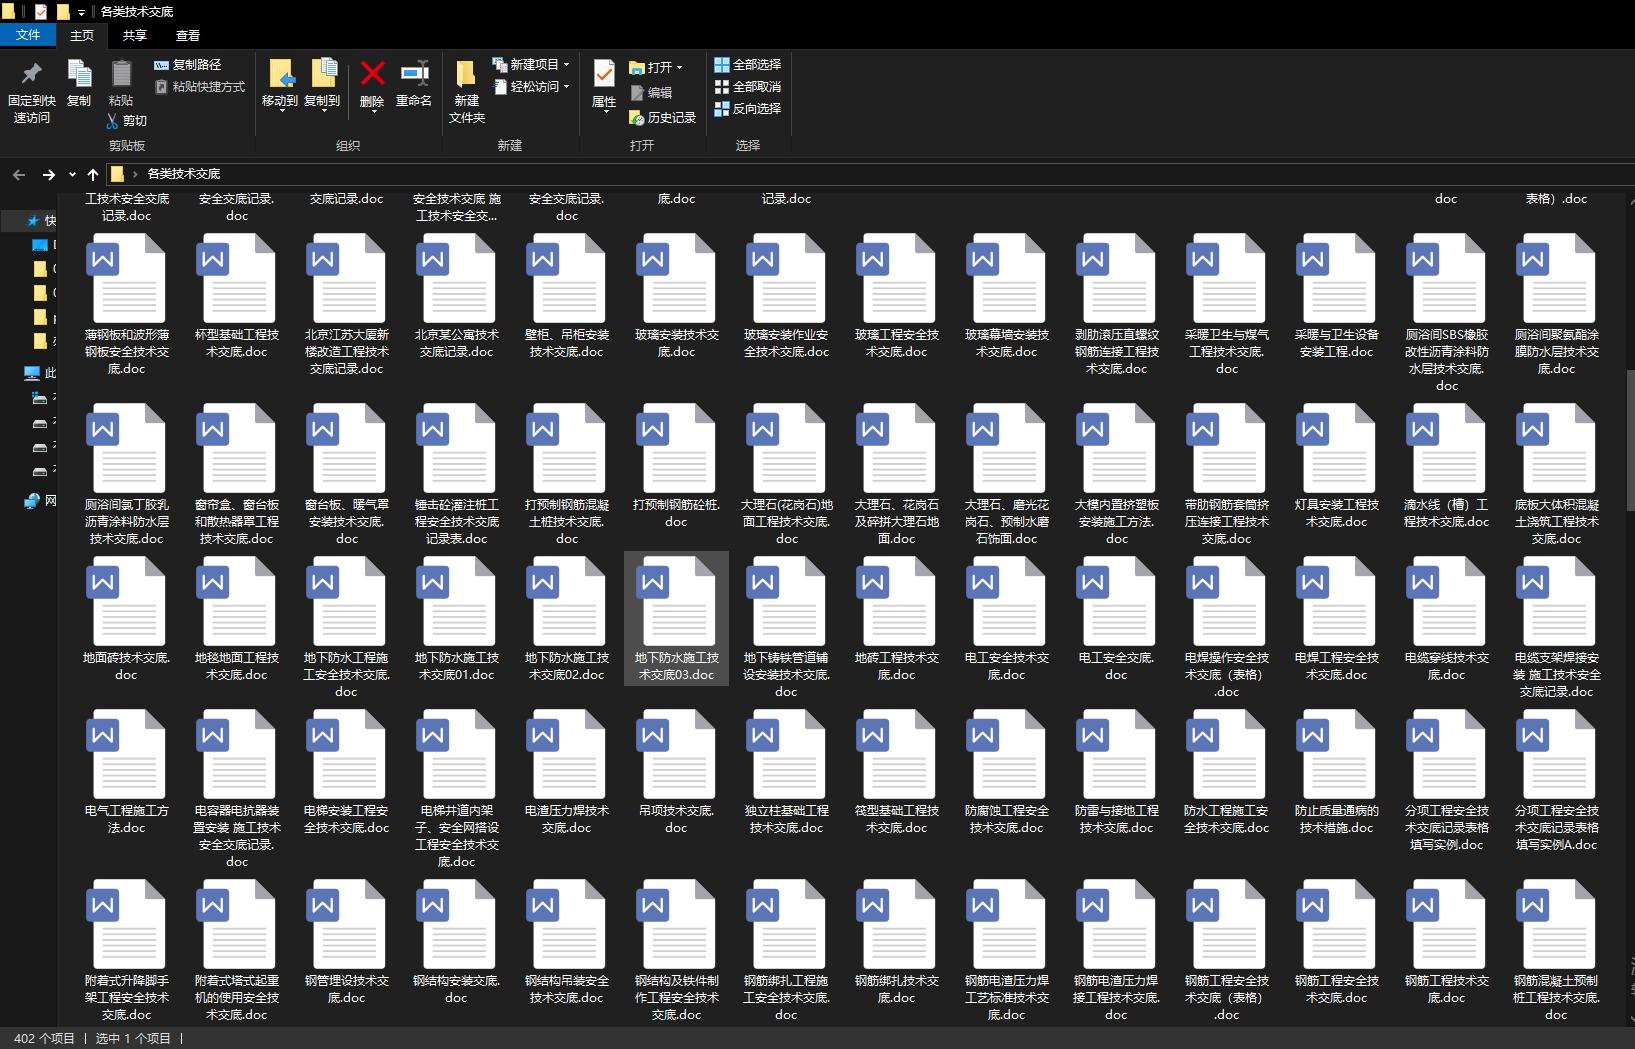
Task: Open the Quick Access Toolbar customize dropdown
Action: [x=81, y=12]
